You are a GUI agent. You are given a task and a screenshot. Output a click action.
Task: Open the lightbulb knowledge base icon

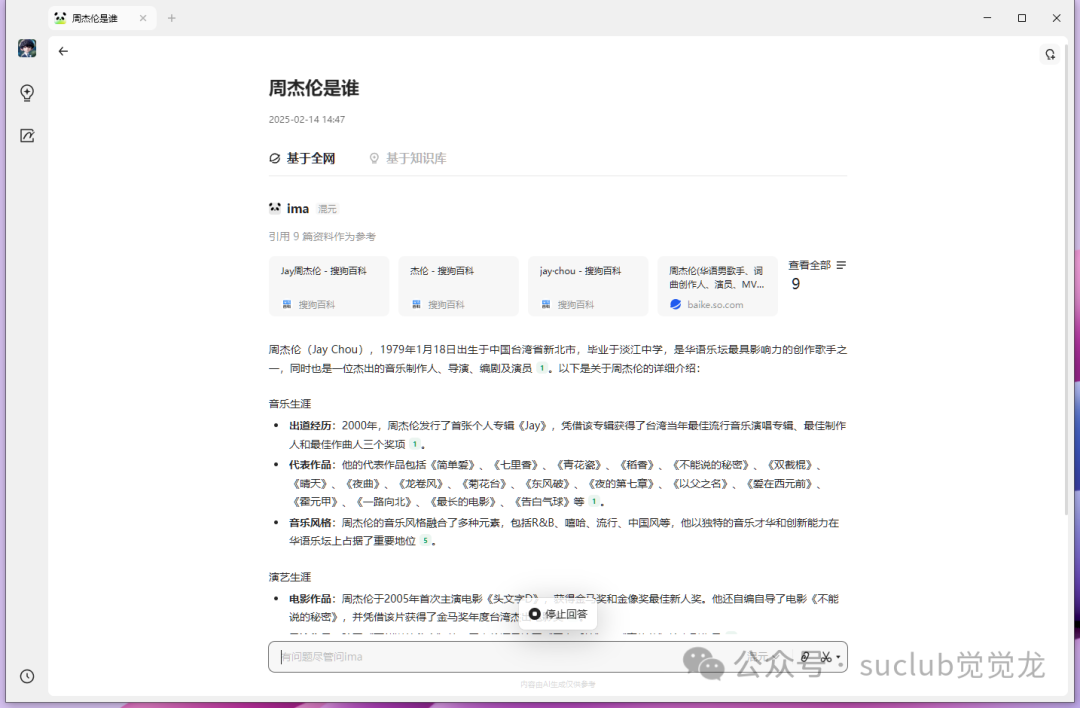pyautogui.click(x=27, y=93)
